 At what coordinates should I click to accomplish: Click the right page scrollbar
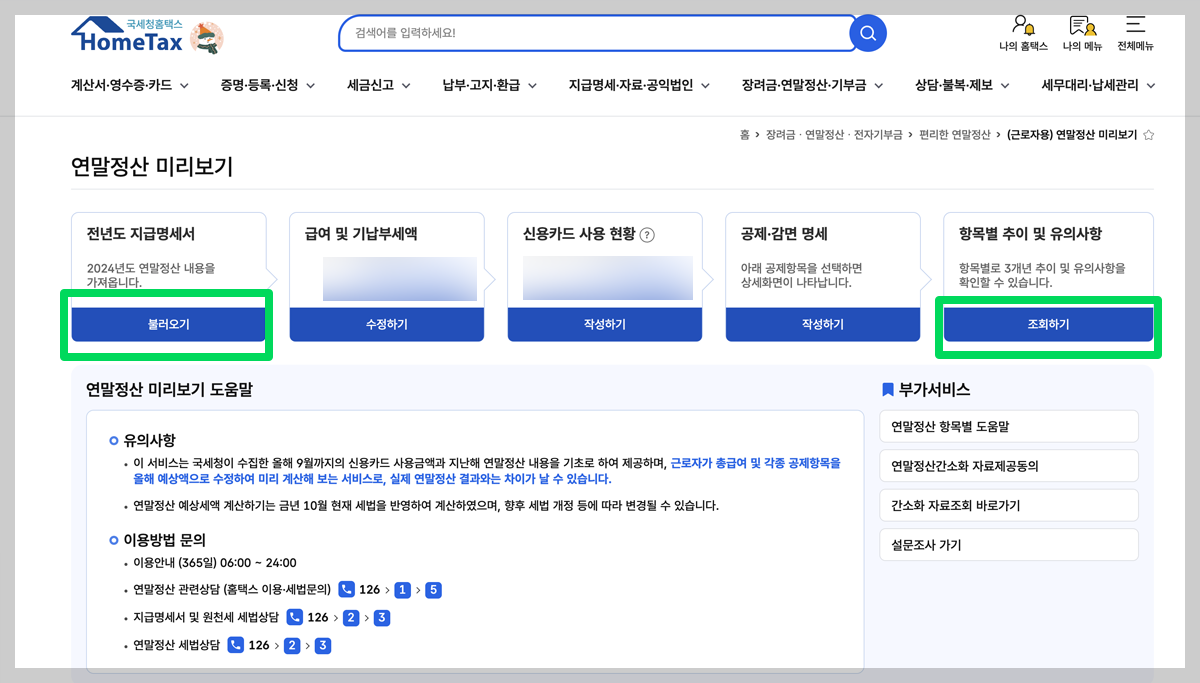point(1195,340)
